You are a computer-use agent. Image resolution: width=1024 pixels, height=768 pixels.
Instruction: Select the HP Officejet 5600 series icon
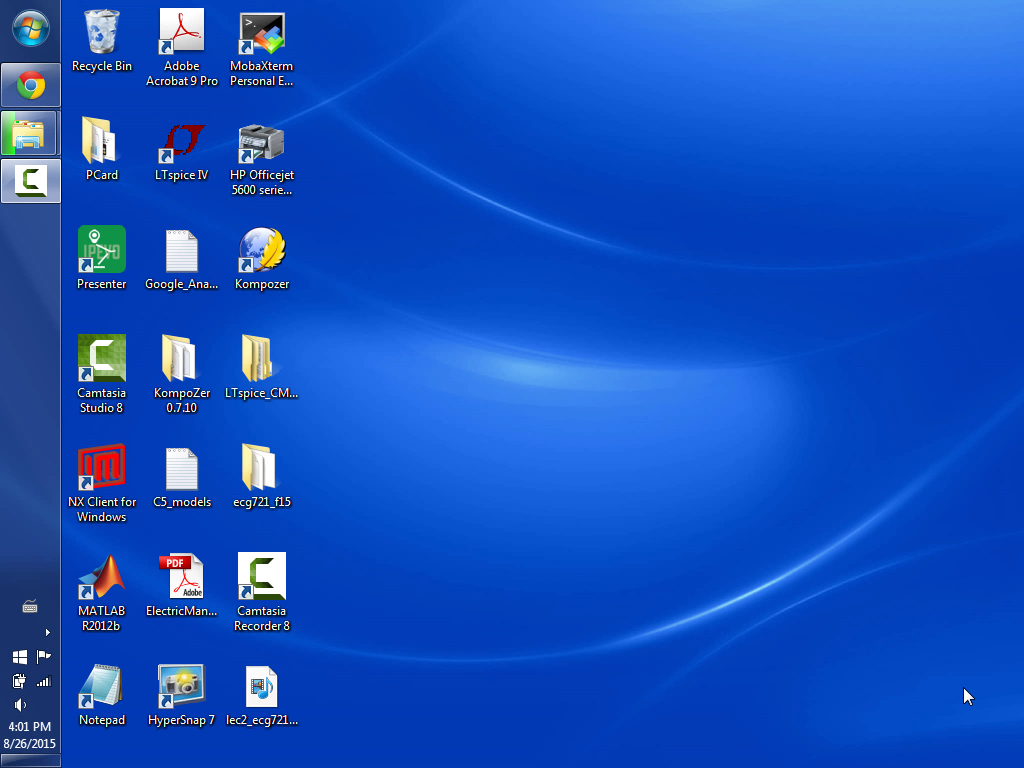pos(262,143)
